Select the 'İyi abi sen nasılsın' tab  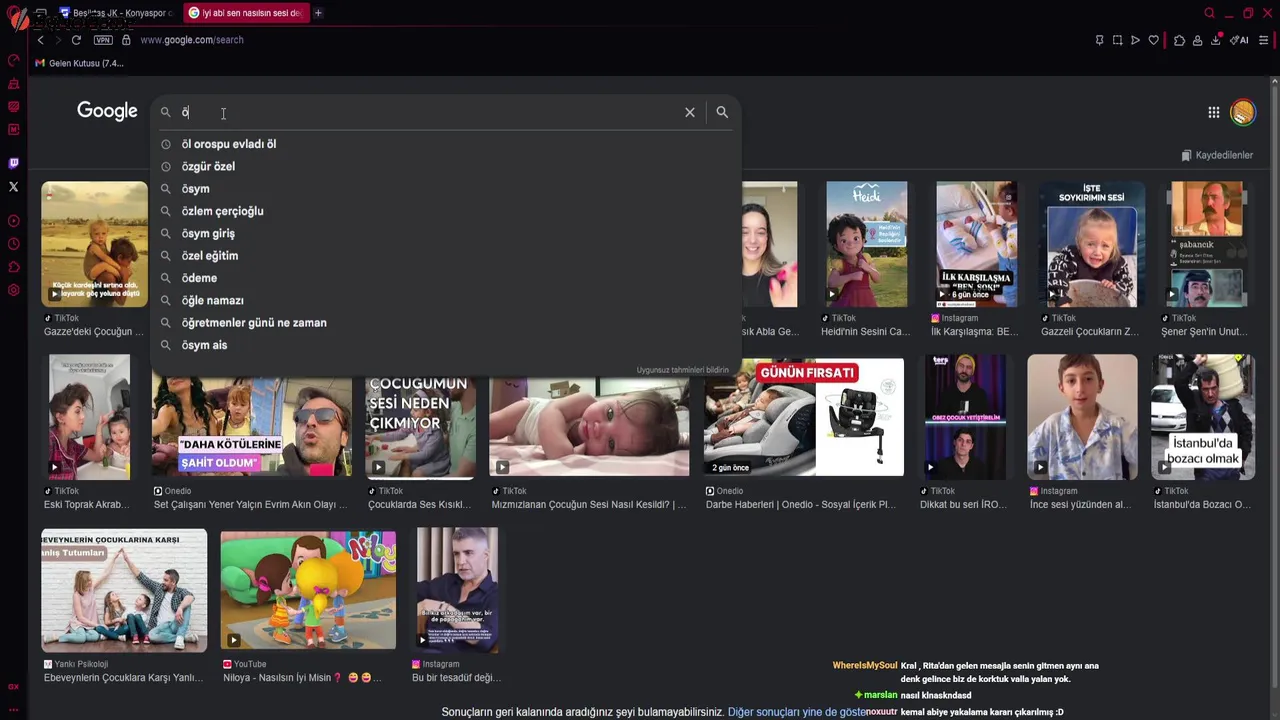point(245,13)
